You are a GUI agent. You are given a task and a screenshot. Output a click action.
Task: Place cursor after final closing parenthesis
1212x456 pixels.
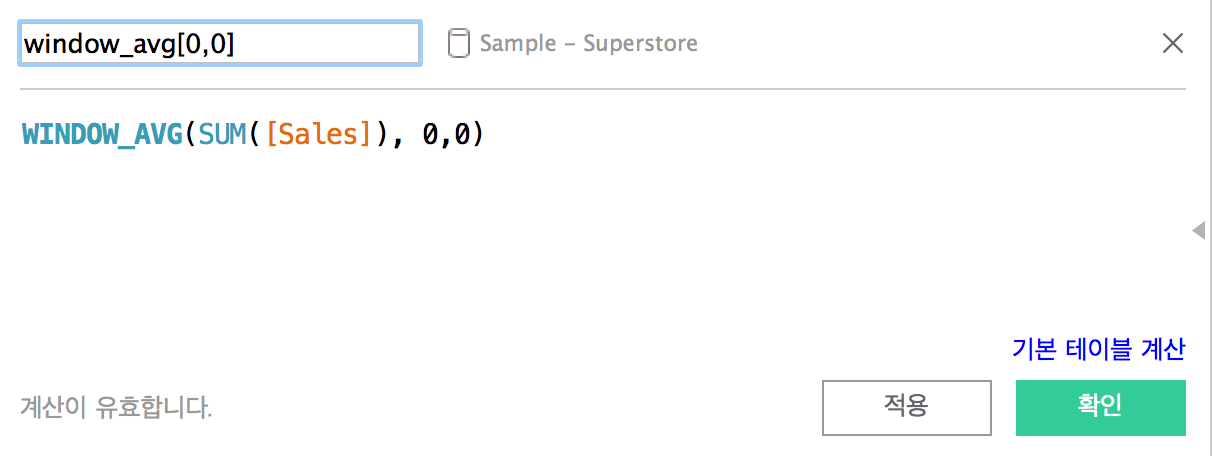[487, 135]
